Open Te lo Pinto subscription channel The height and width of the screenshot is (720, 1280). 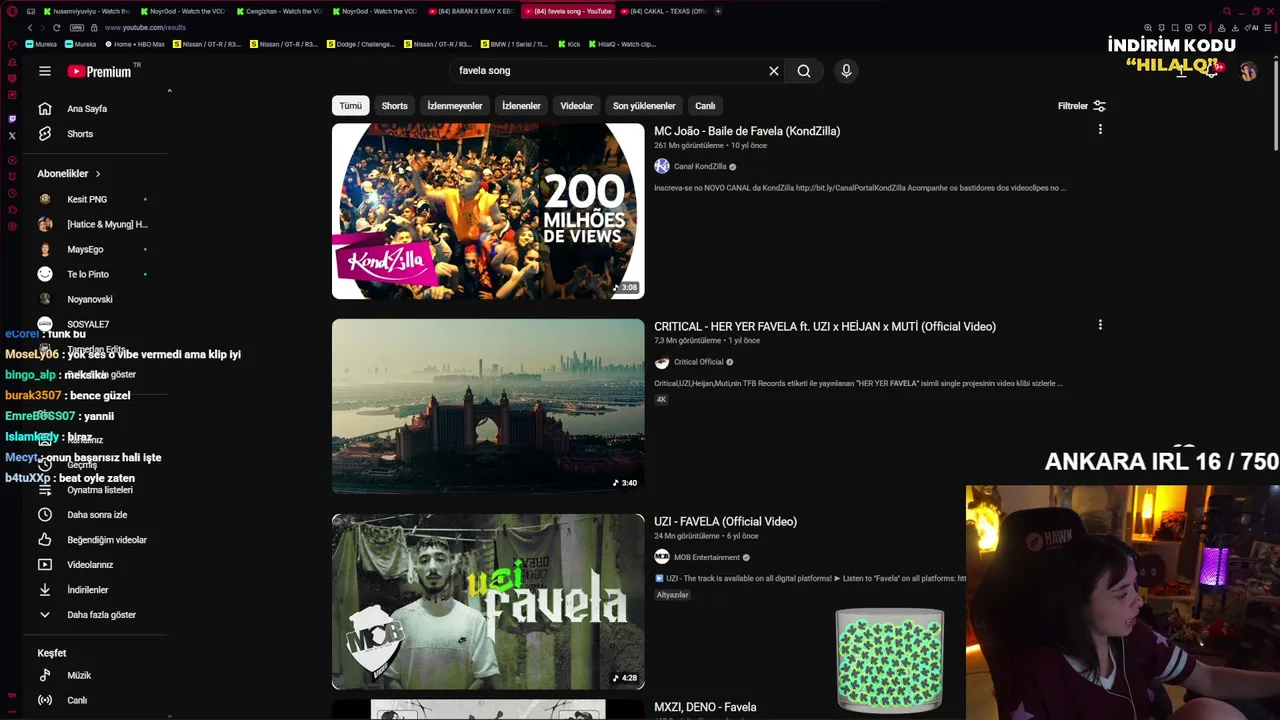click(x=88, y=274)
